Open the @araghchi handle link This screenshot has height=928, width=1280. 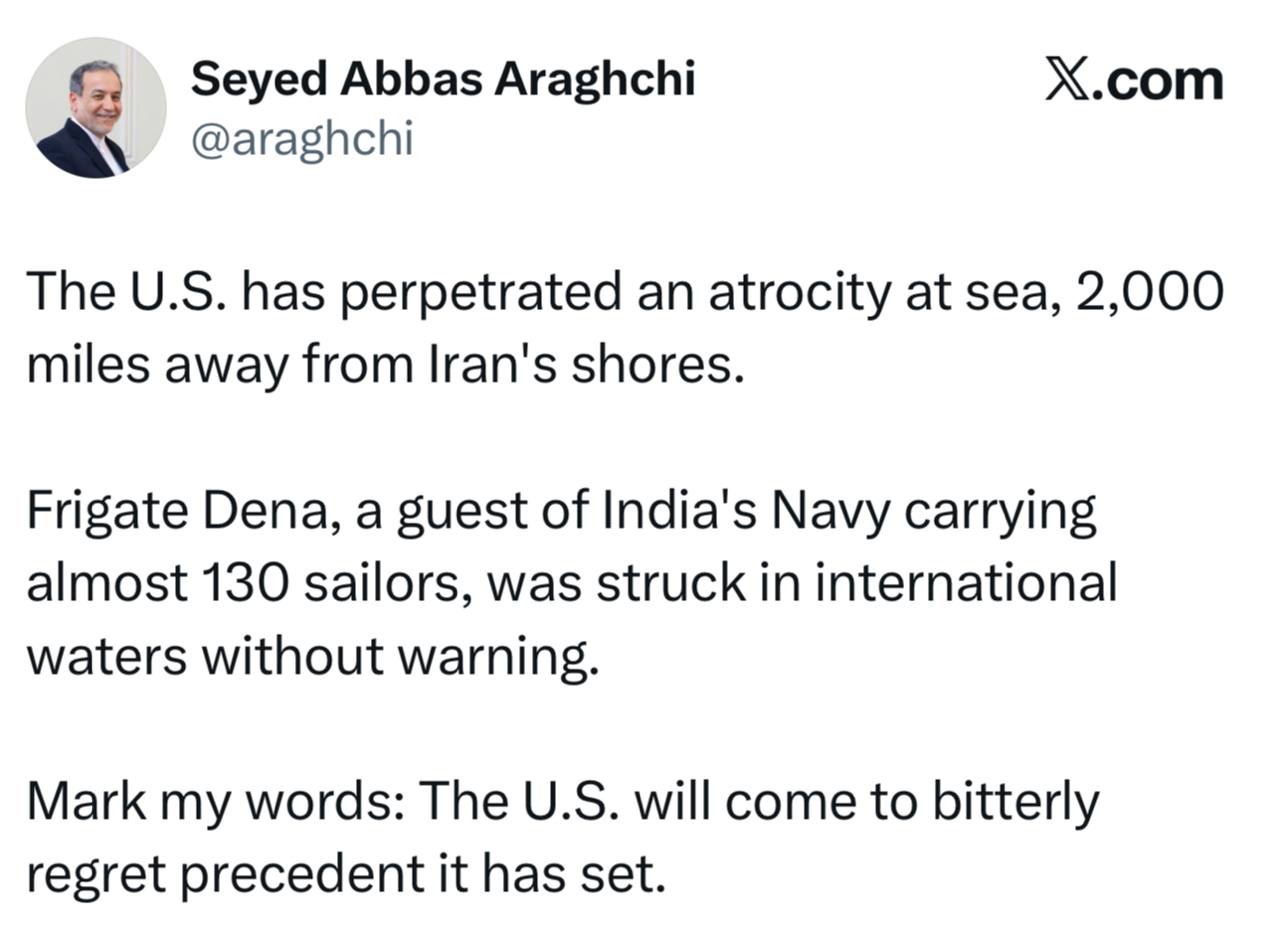[x=301, y=139]
